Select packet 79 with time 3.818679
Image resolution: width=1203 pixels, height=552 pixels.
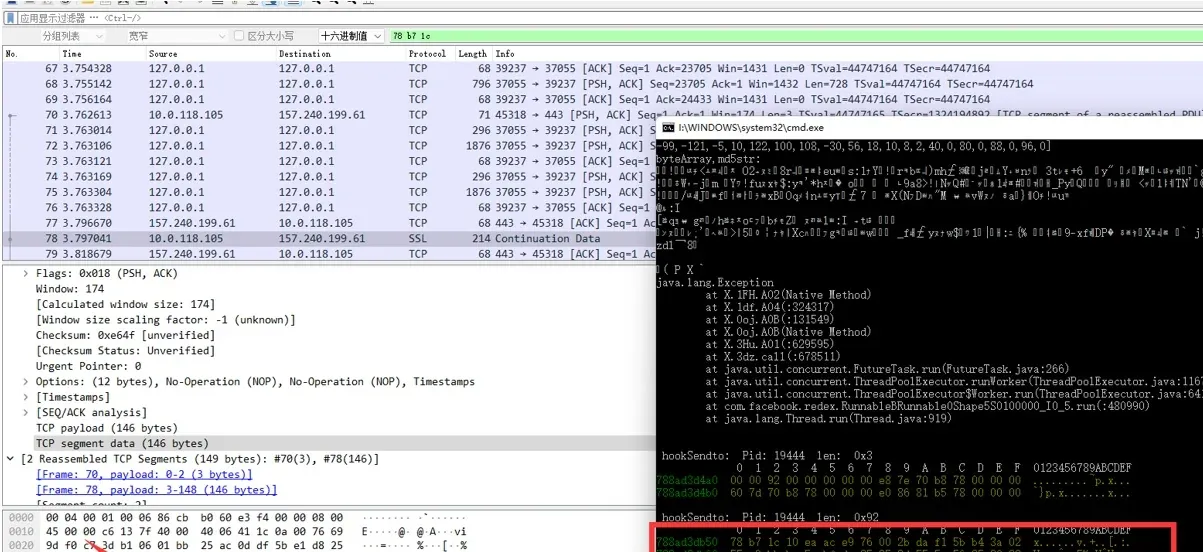pos(330,254)
